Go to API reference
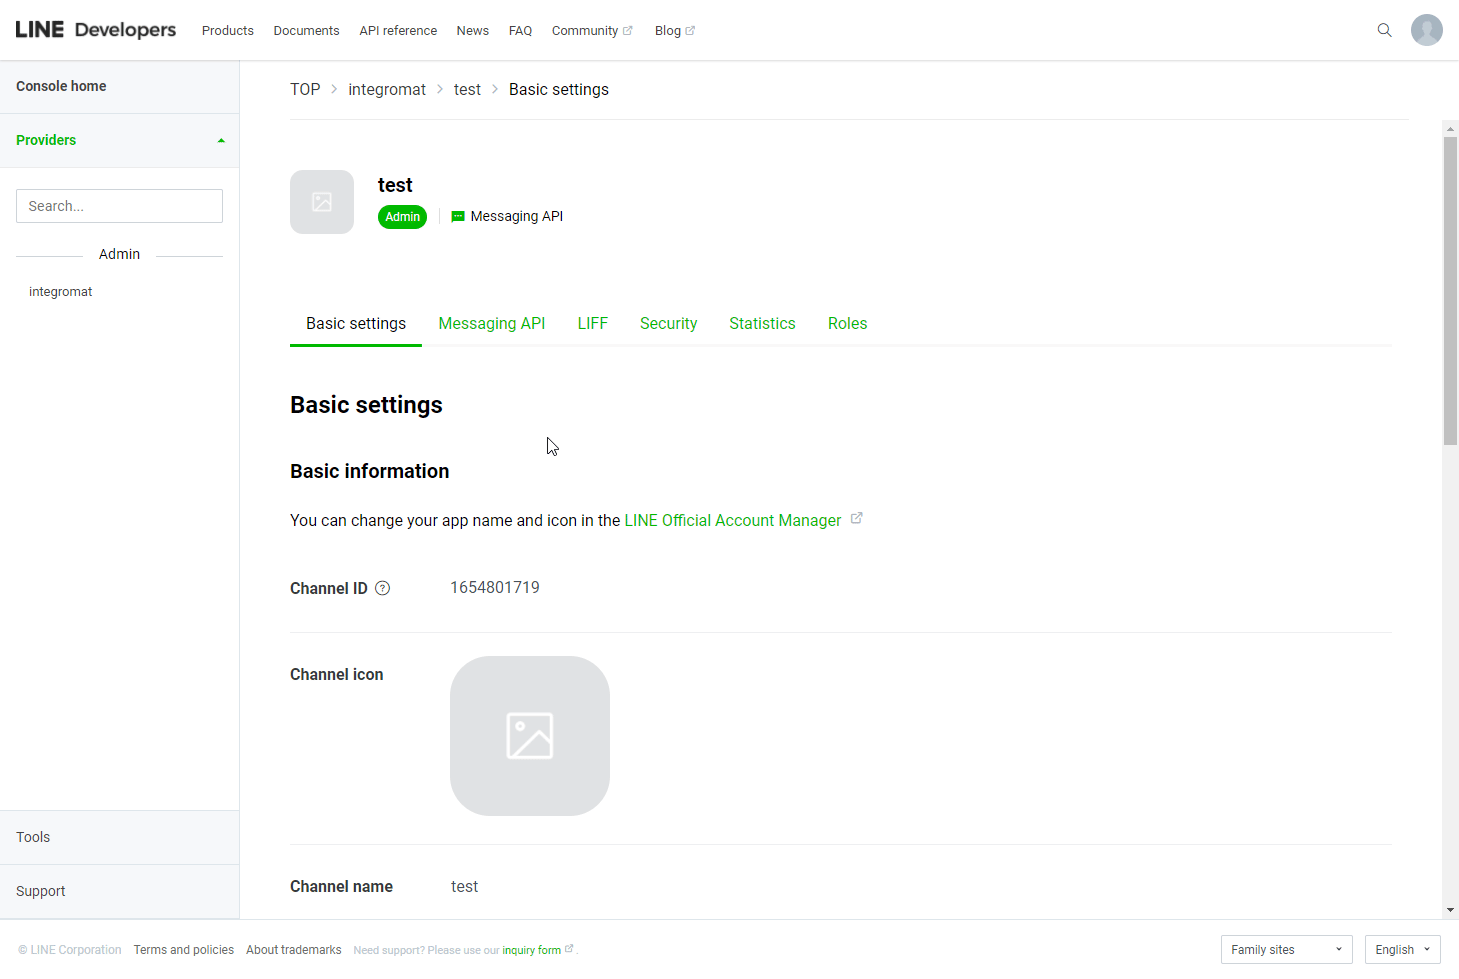Image resolution: width=1459 pixels, height=979 pixels. click(x=398, y=31)
